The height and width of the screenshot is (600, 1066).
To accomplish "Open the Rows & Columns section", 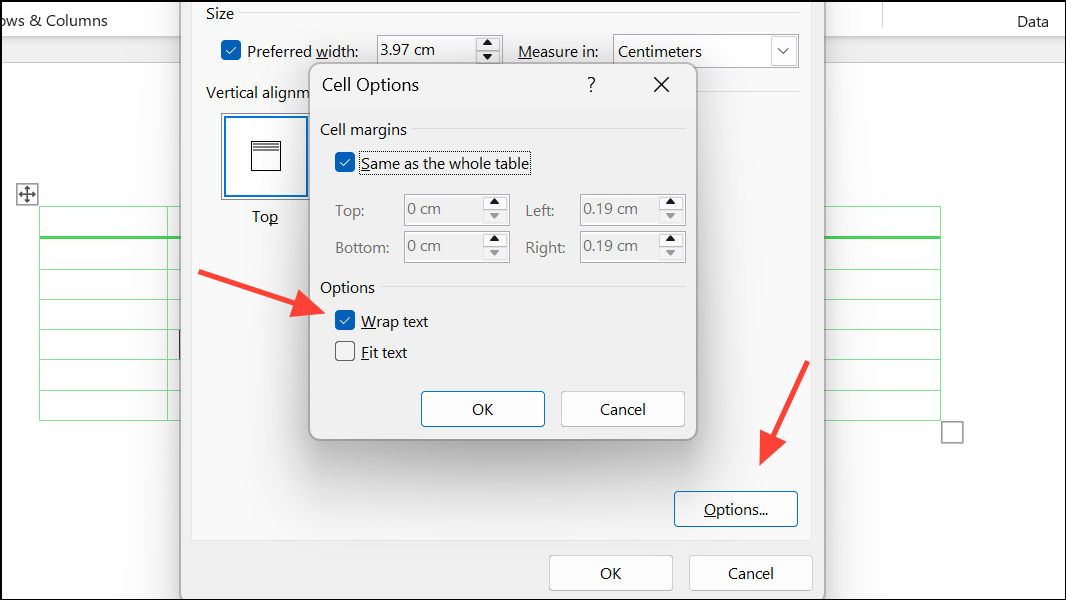I will [54, 20].
